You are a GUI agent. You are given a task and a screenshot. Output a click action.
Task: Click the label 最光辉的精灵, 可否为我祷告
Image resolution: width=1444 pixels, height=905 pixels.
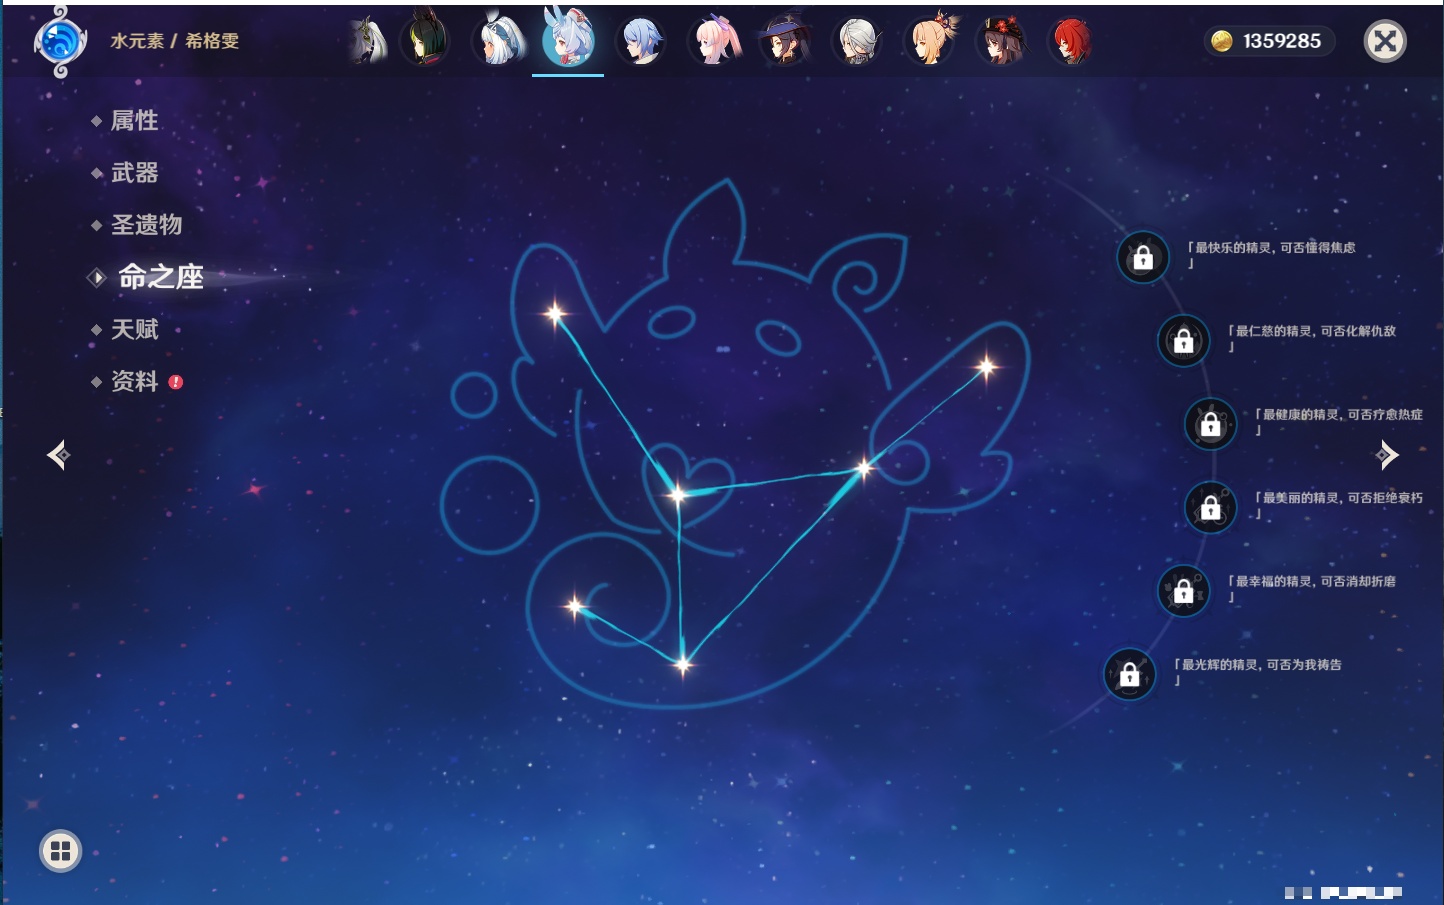pos(1258,670)
